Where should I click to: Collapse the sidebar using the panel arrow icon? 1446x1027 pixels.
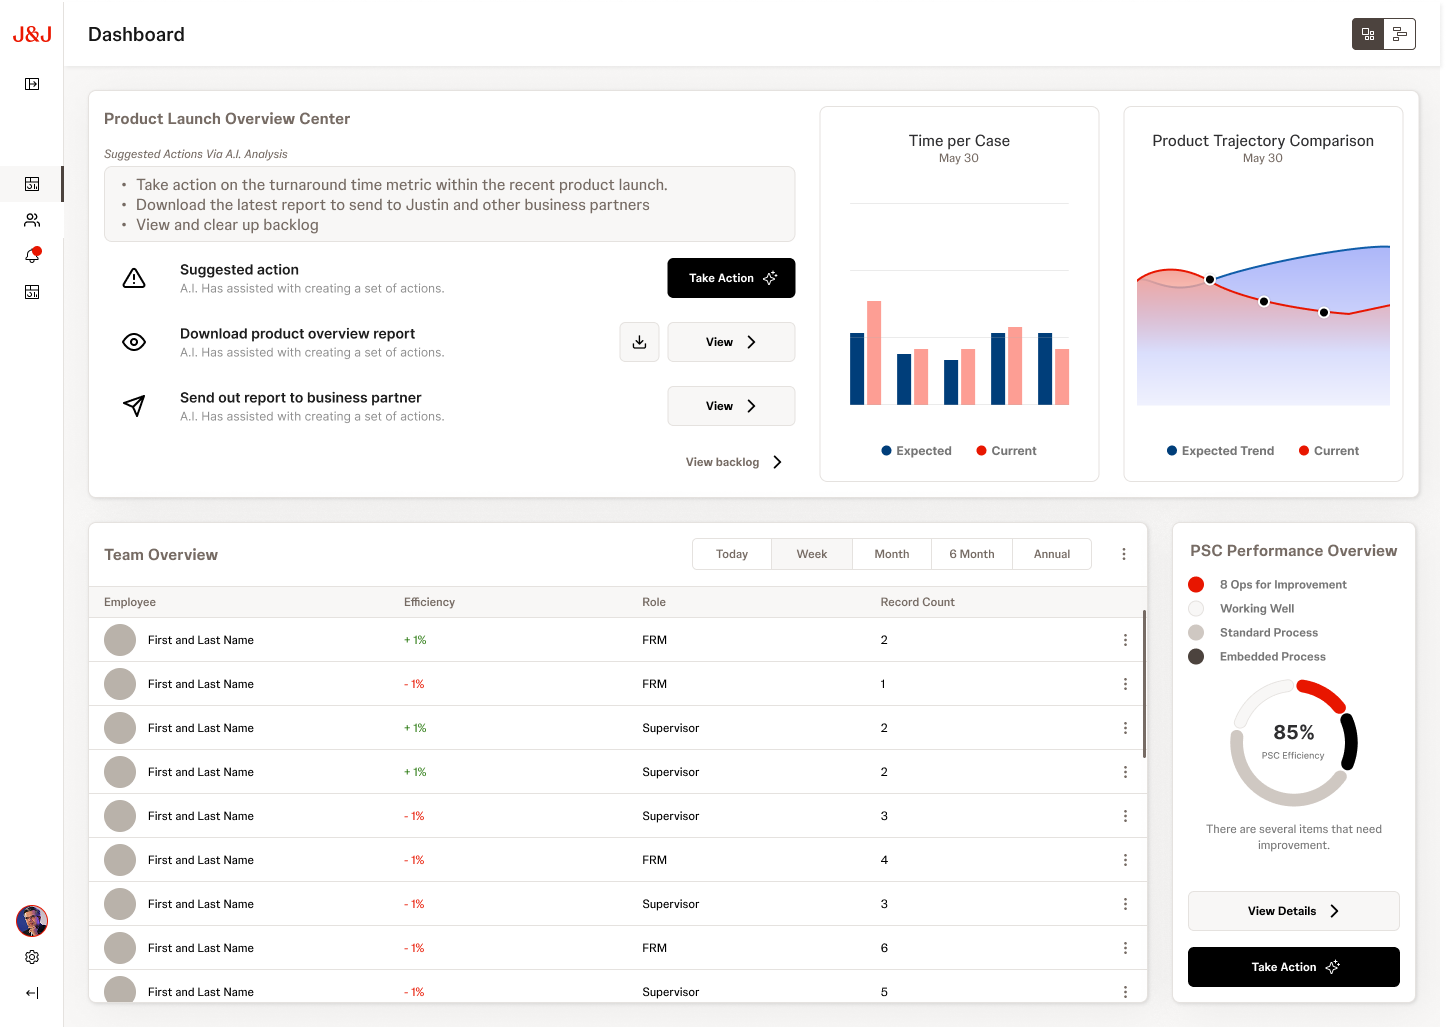(x=31, y=84)
